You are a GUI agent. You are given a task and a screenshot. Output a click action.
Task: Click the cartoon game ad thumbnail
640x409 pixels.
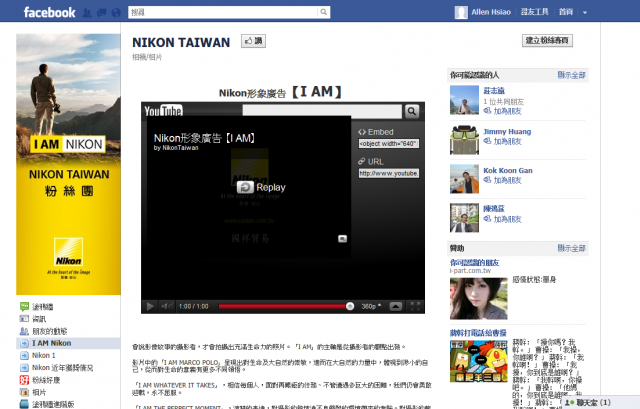[479, 361]
